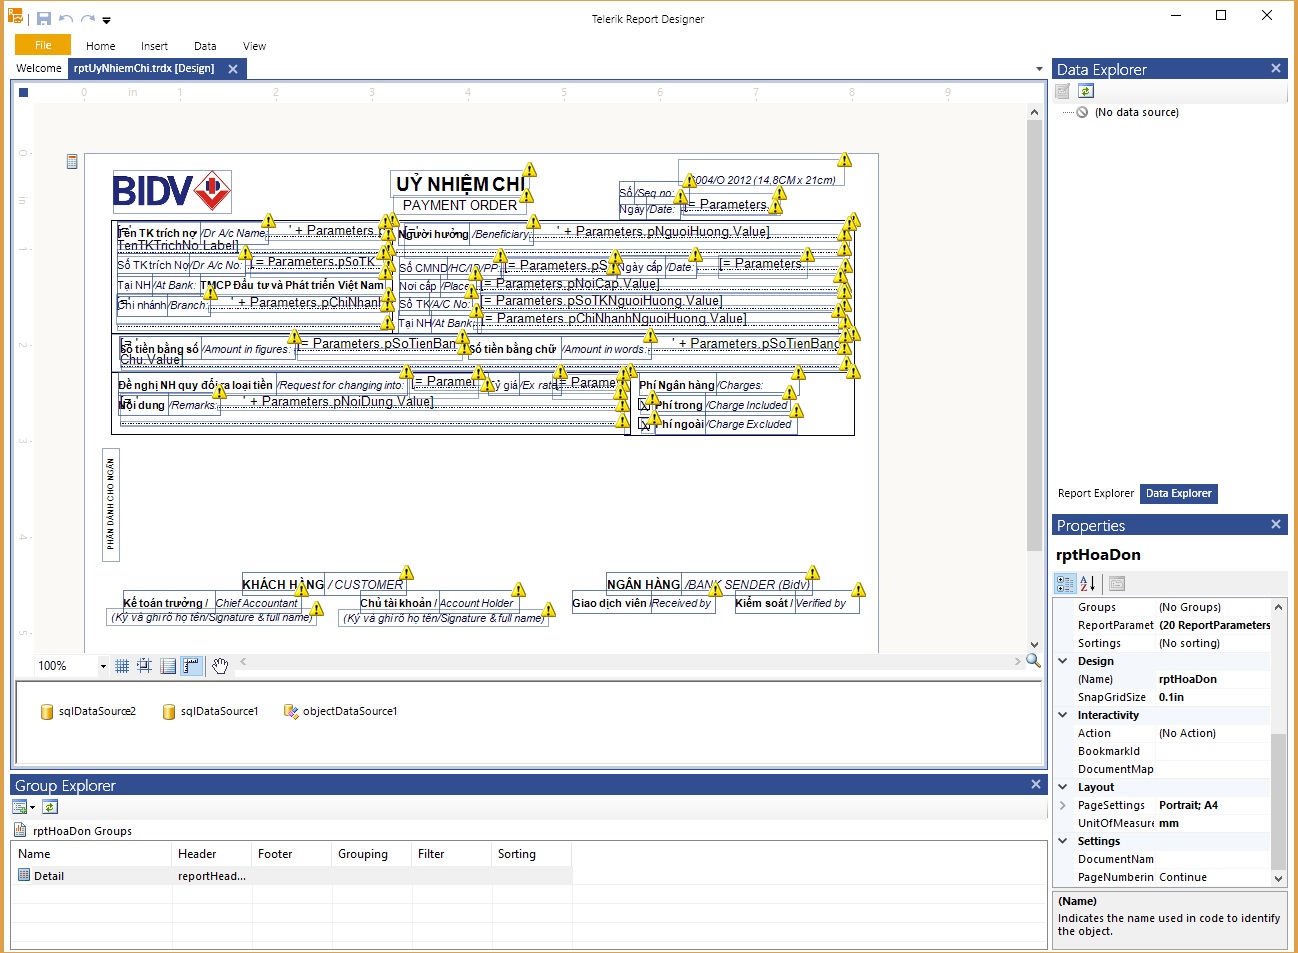The height and width of the screenshot is (953, 1298).
Task: Close the rptUyNhiemChi.trdx design tab
Action: 233,69
